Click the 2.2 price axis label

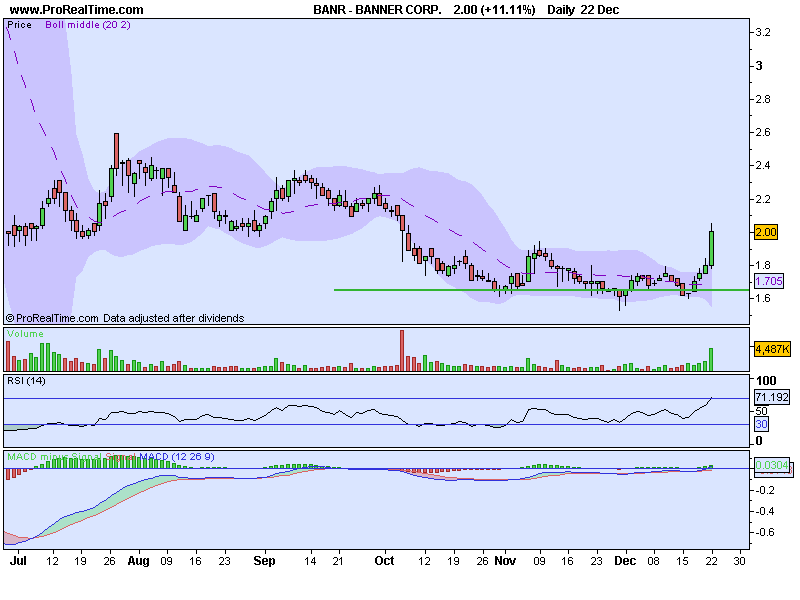pos(763,199)
